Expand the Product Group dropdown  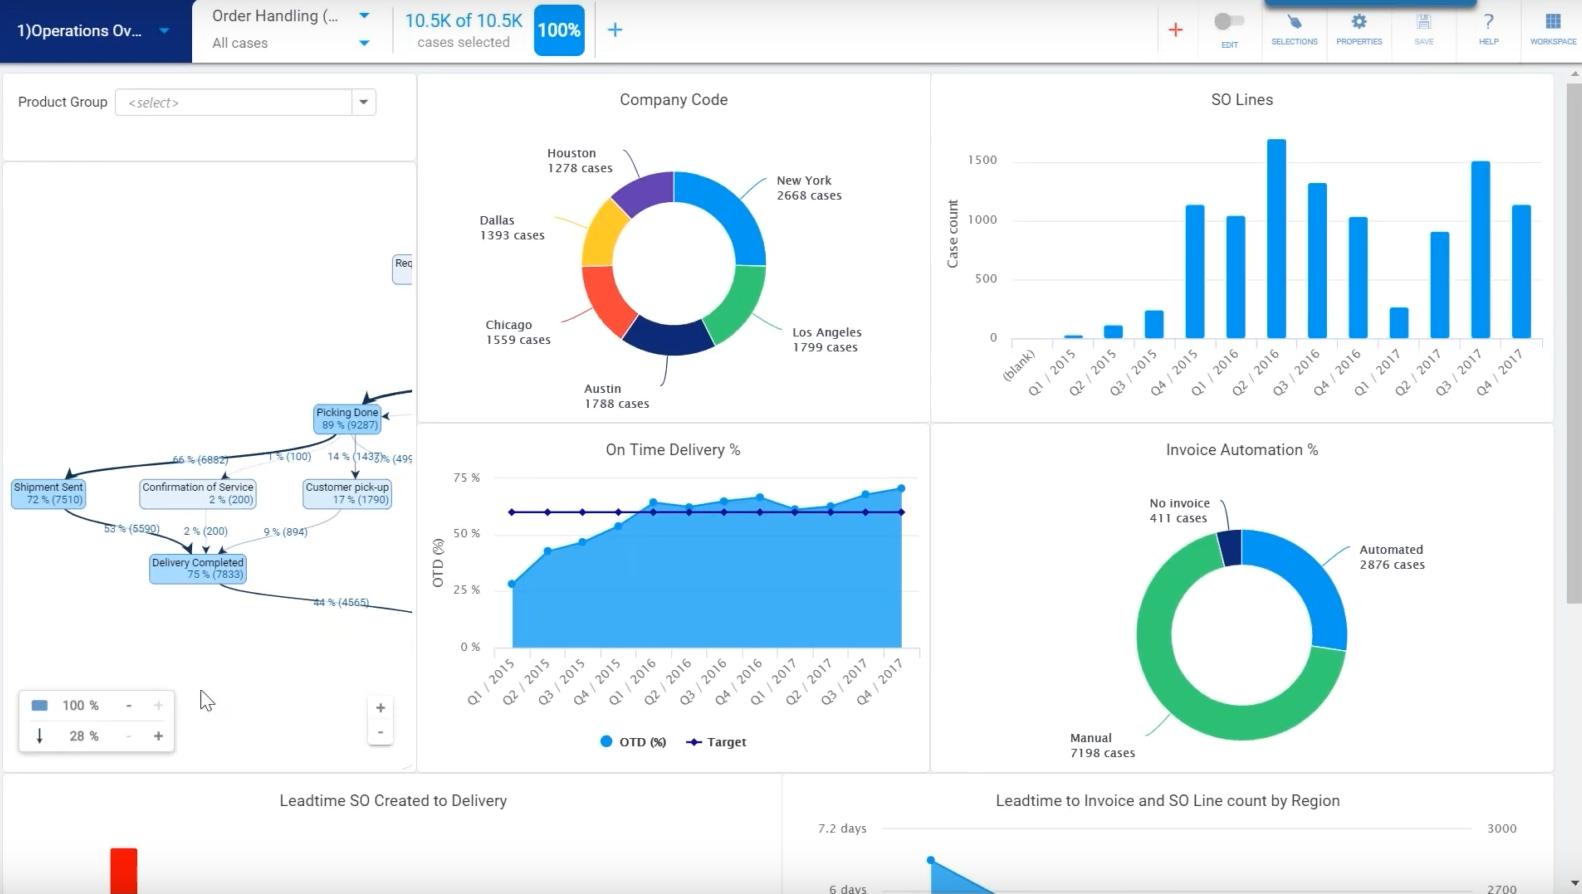click(364, 102)
